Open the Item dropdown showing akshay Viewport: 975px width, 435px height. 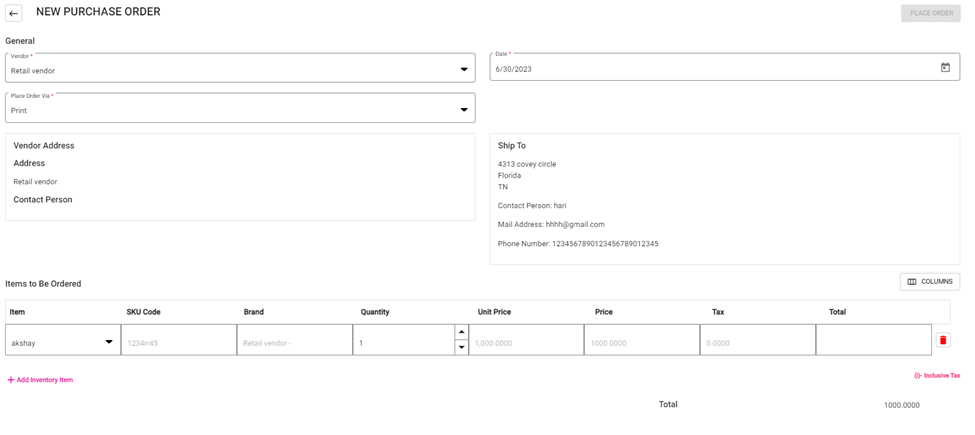click(x=109, y=342)
